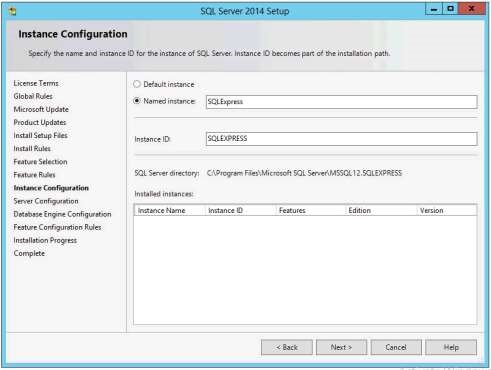
Task: Click the Instance ID text field
Action: coord(341,139)
